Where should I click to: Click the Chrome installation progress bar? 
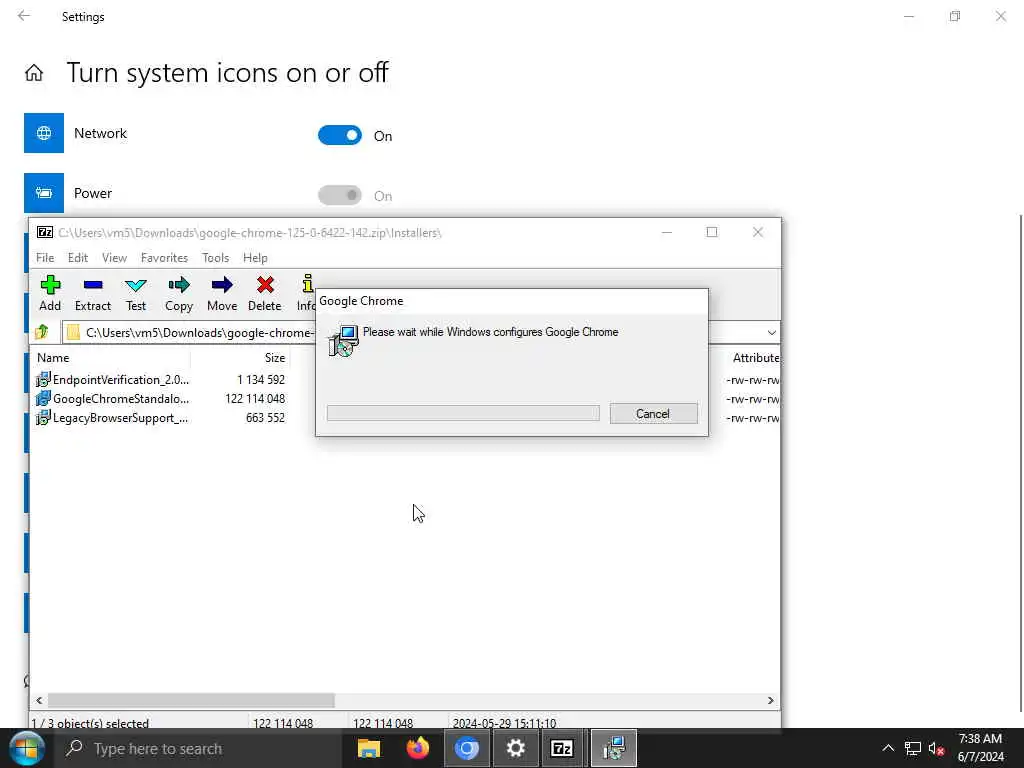click(463, 413)
